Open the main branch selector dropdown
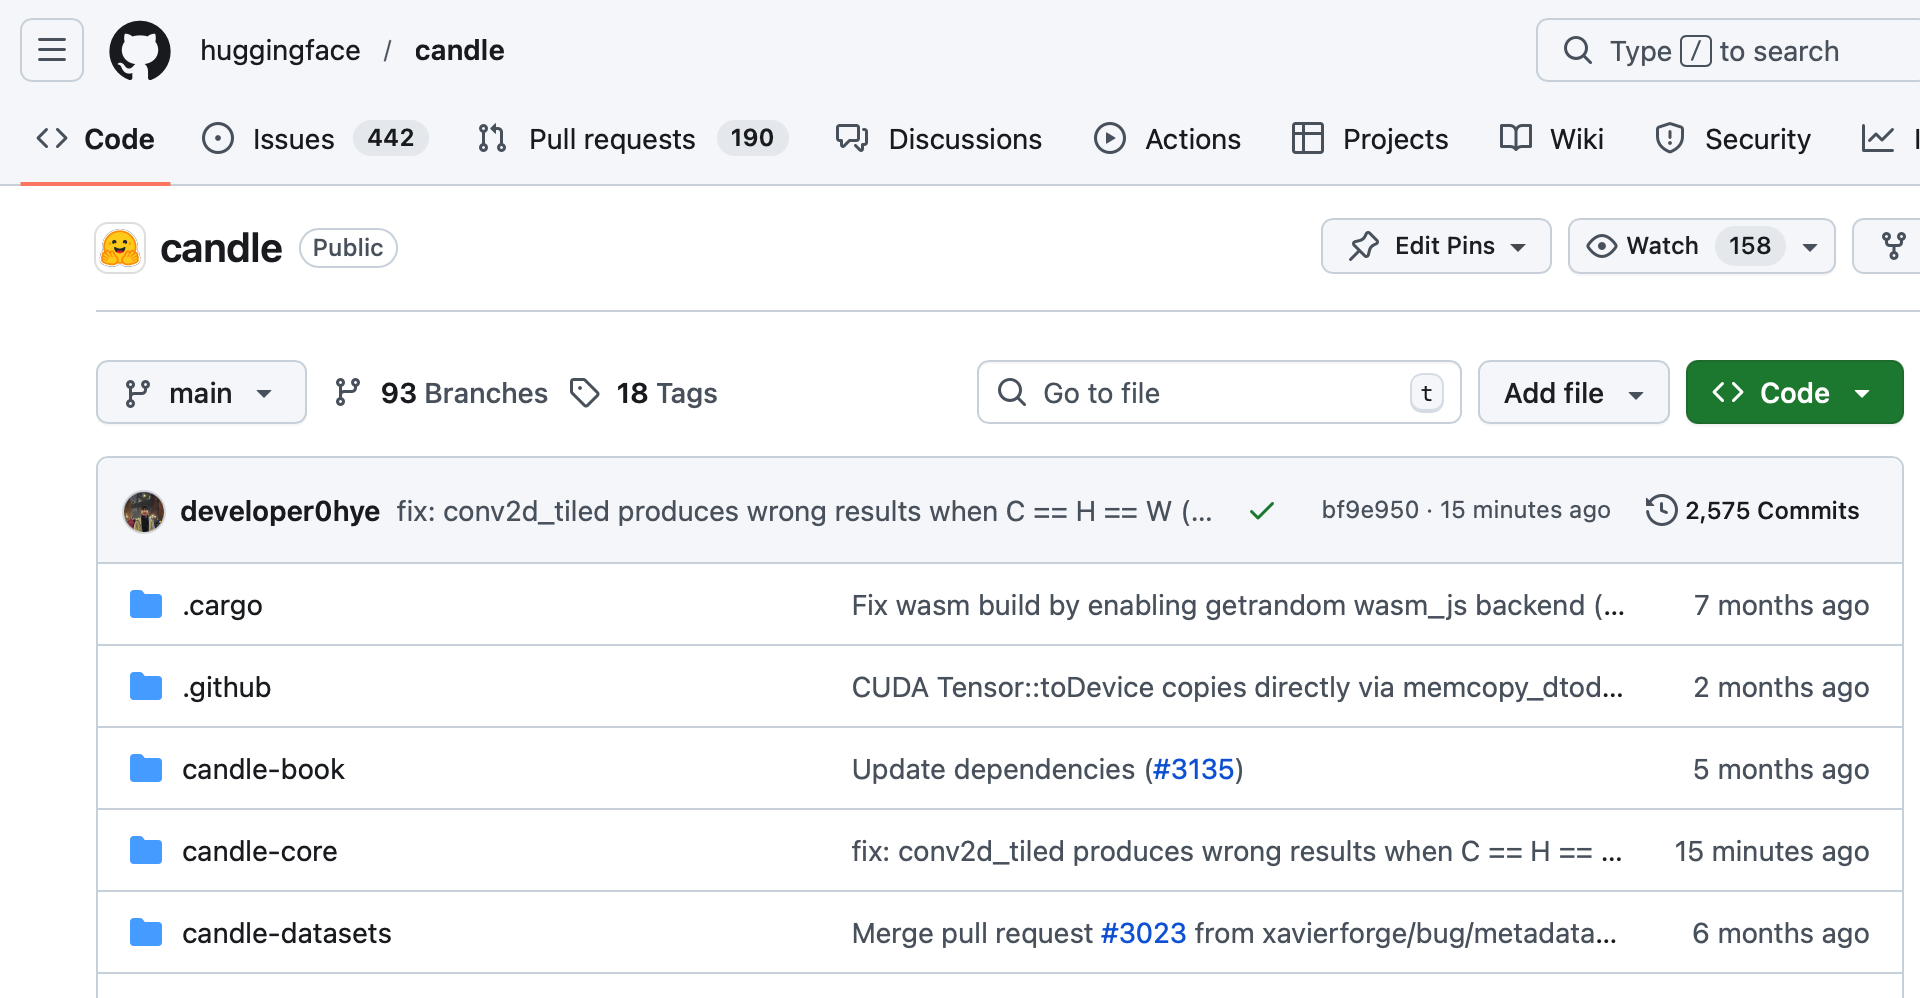This screenshot has height=998, width=1920. click(x=201, y=393)
